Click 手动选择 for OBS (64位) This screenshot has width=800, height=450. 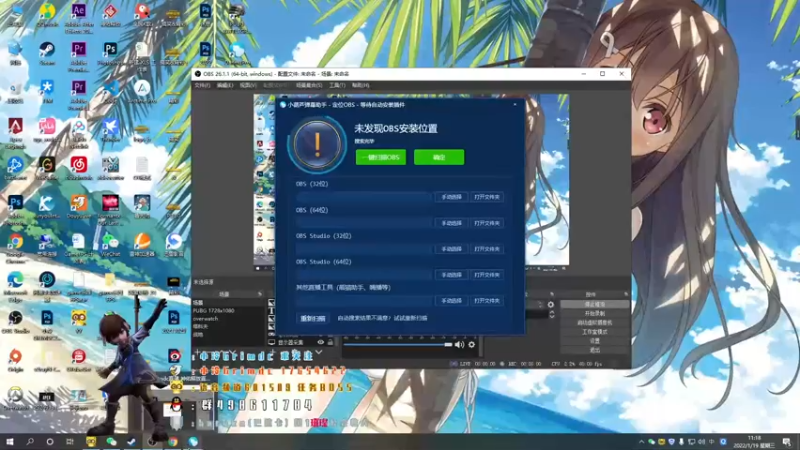coord(452,223)
